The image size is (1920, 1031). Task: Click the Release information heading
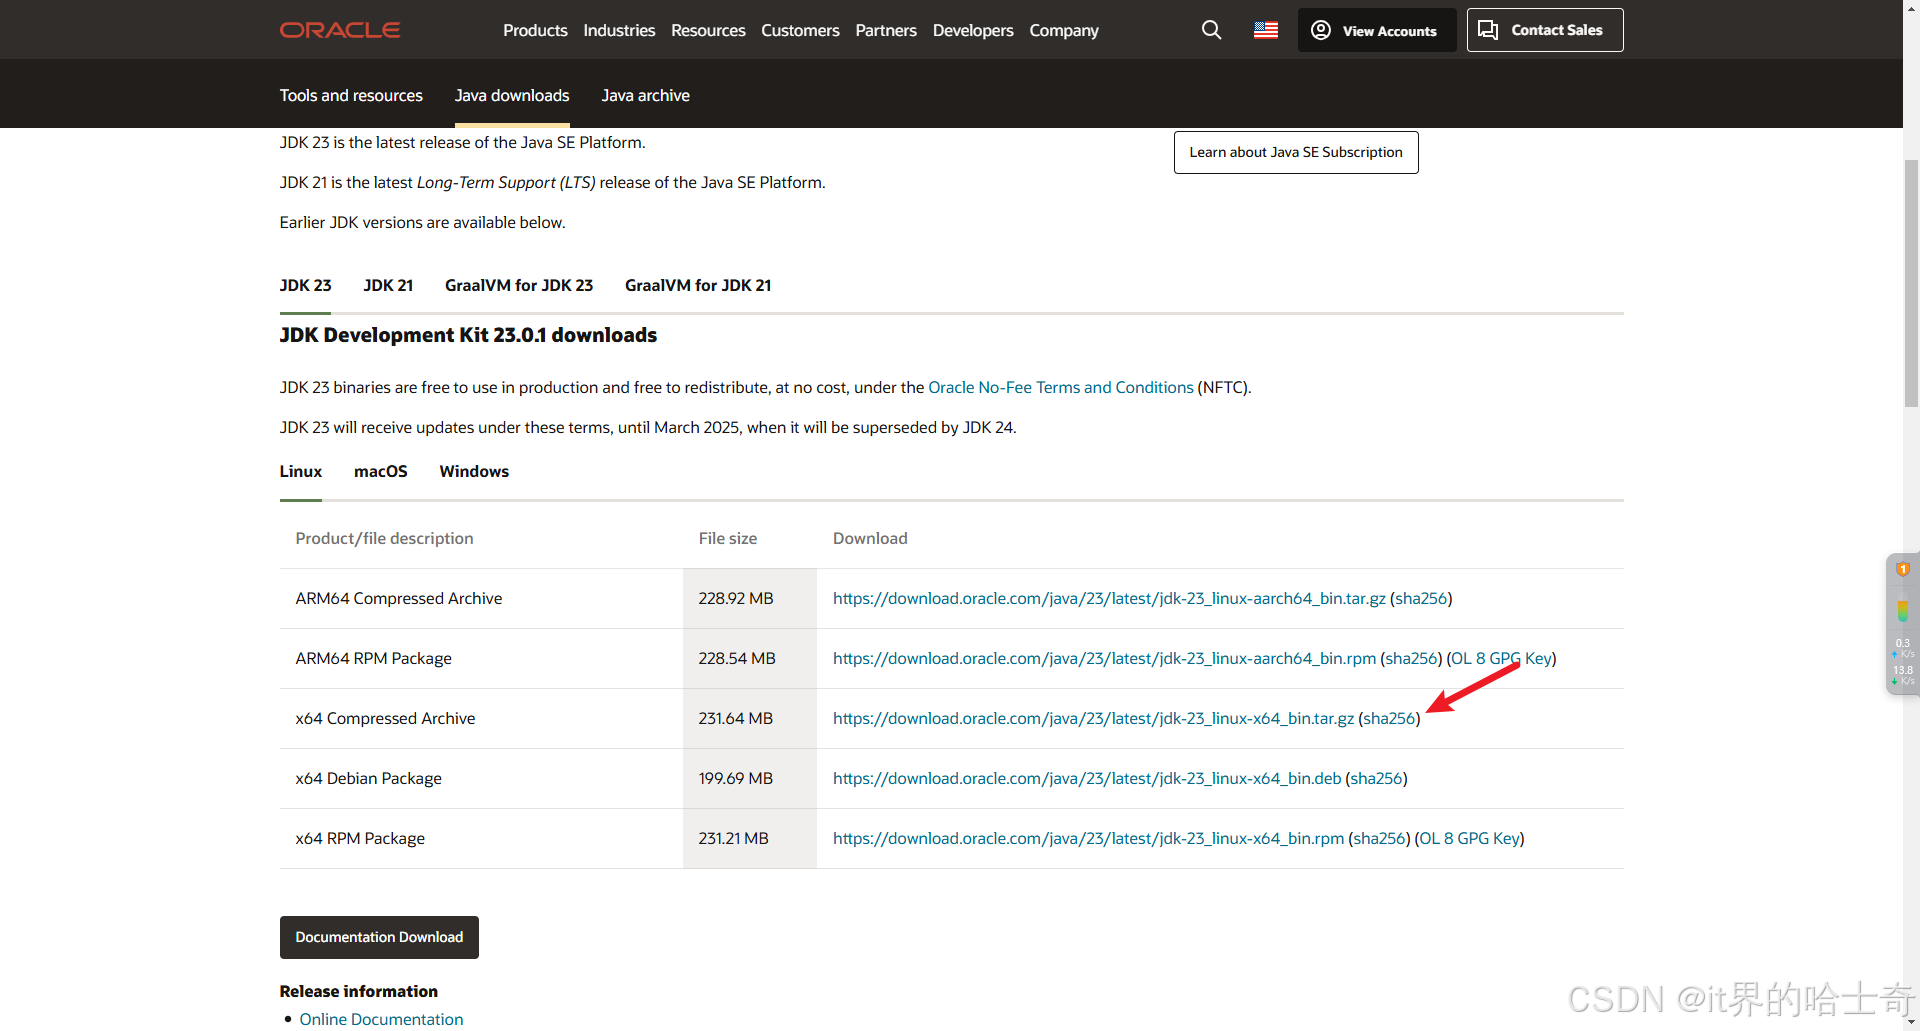pyautogui.click(x=359, y=991)
